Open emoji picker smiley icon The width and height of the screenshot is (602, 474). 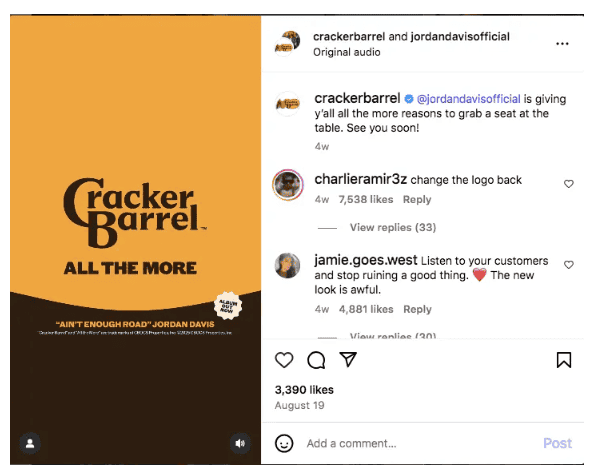tap(284, 443)
